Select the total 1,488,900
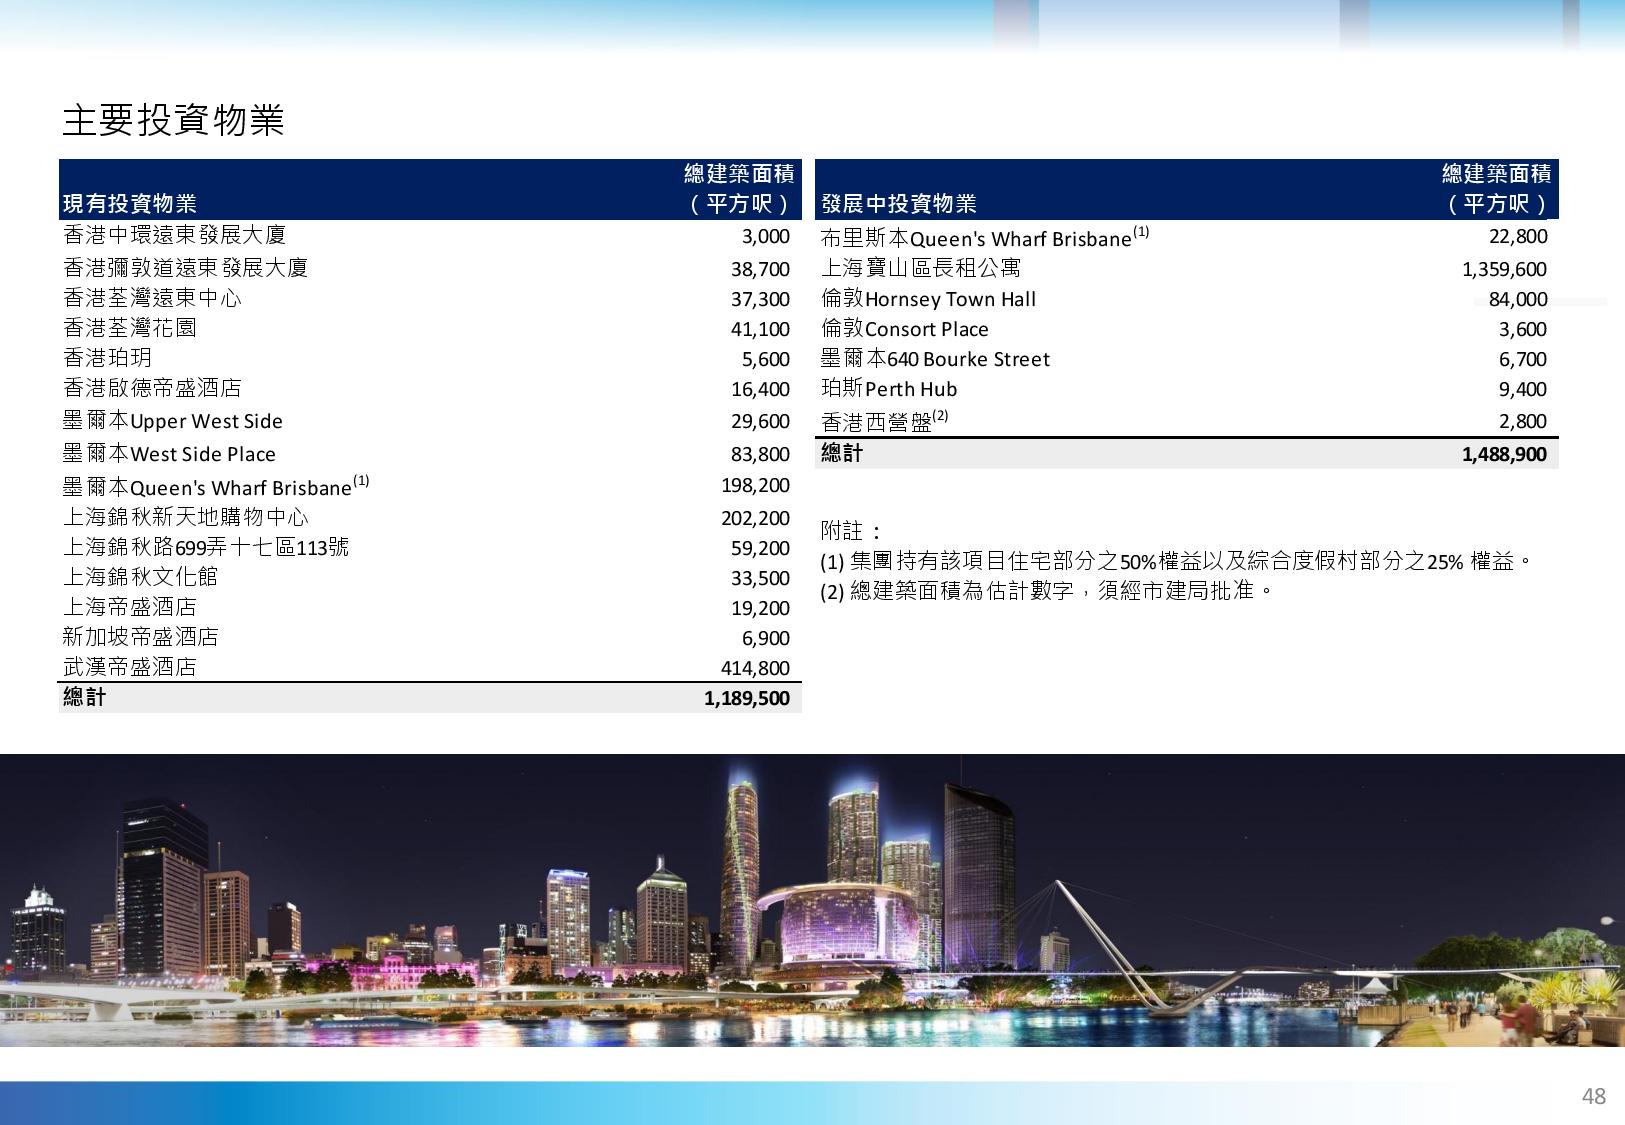This screenshot has width=1625, height=1125. 1504,454
